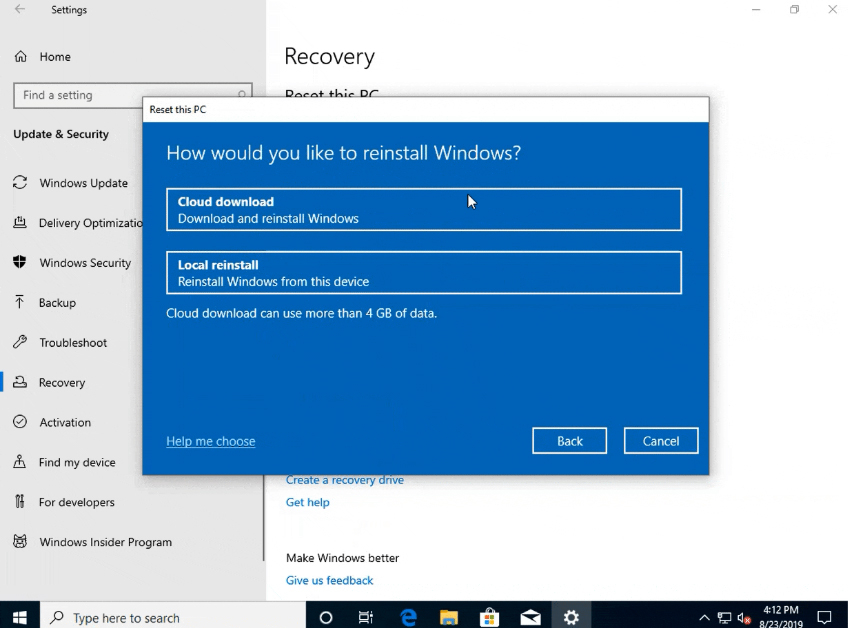This screenshot has width=848, height=628.
Task: Choose Cloud download option
Action: (424, 209)
